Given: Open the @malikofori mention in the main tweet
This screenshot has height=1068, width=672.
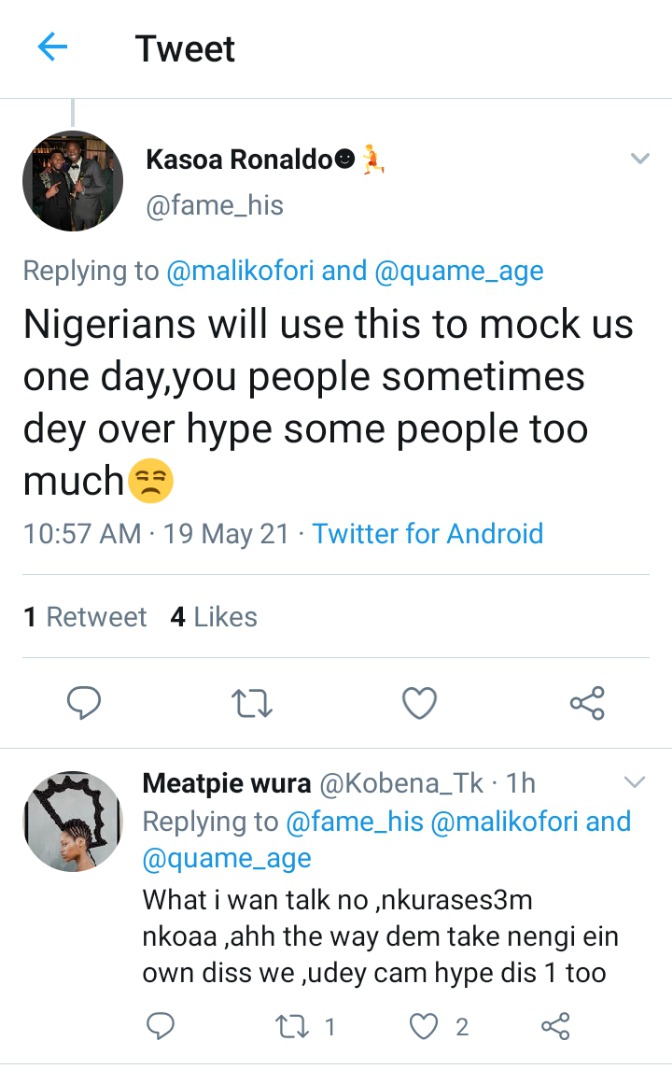Looking at the screenshot, I should click(x=240, y=270).
